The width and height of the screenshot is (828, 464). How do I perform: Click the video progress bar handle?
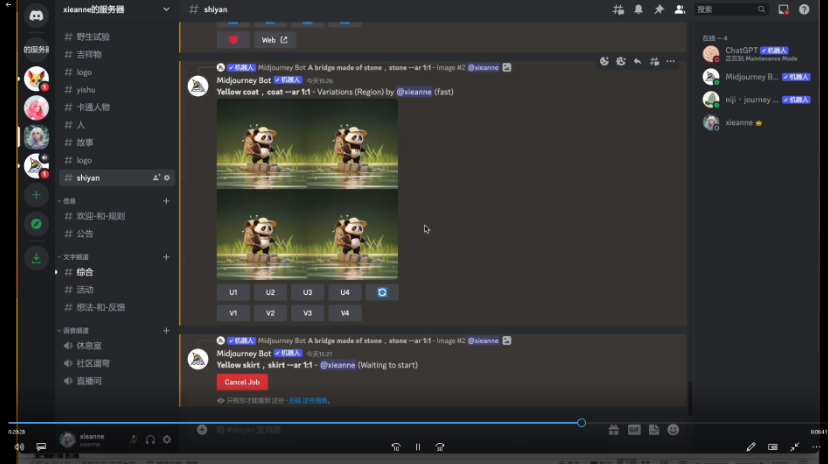click(x=581, y=423)
